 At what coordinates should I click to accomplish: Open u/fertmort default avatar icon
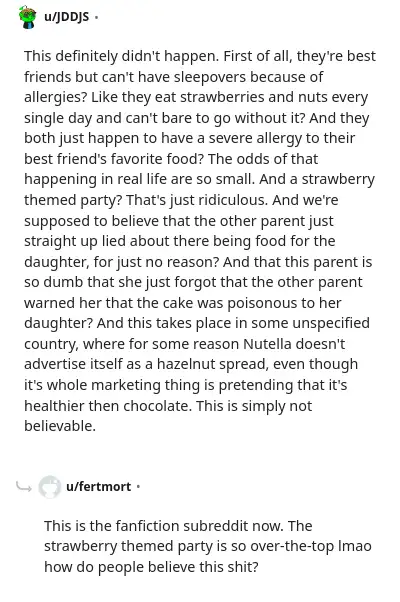click(50, 487)
